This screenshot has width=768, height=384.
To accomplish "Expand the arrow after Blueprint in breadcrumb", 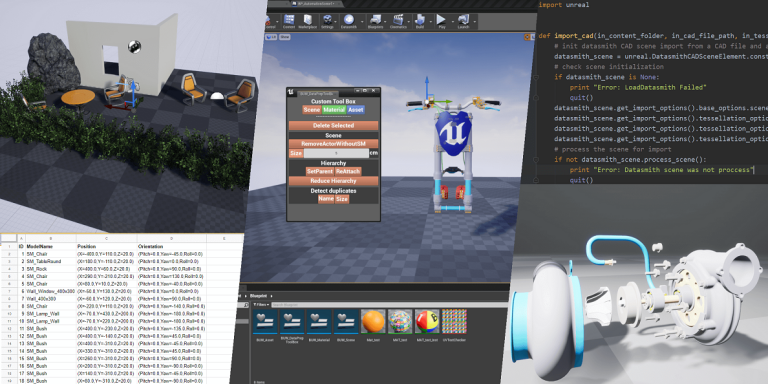I will (x=271, y=296).
